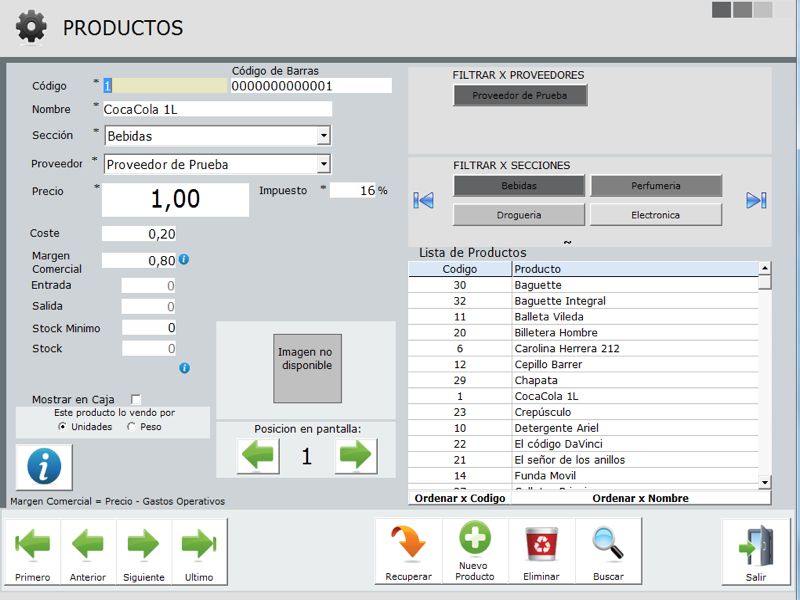Screen dimensions: 800x600
Task: Filter products by the Perfumeria section
Action: [x=656, y=186]
